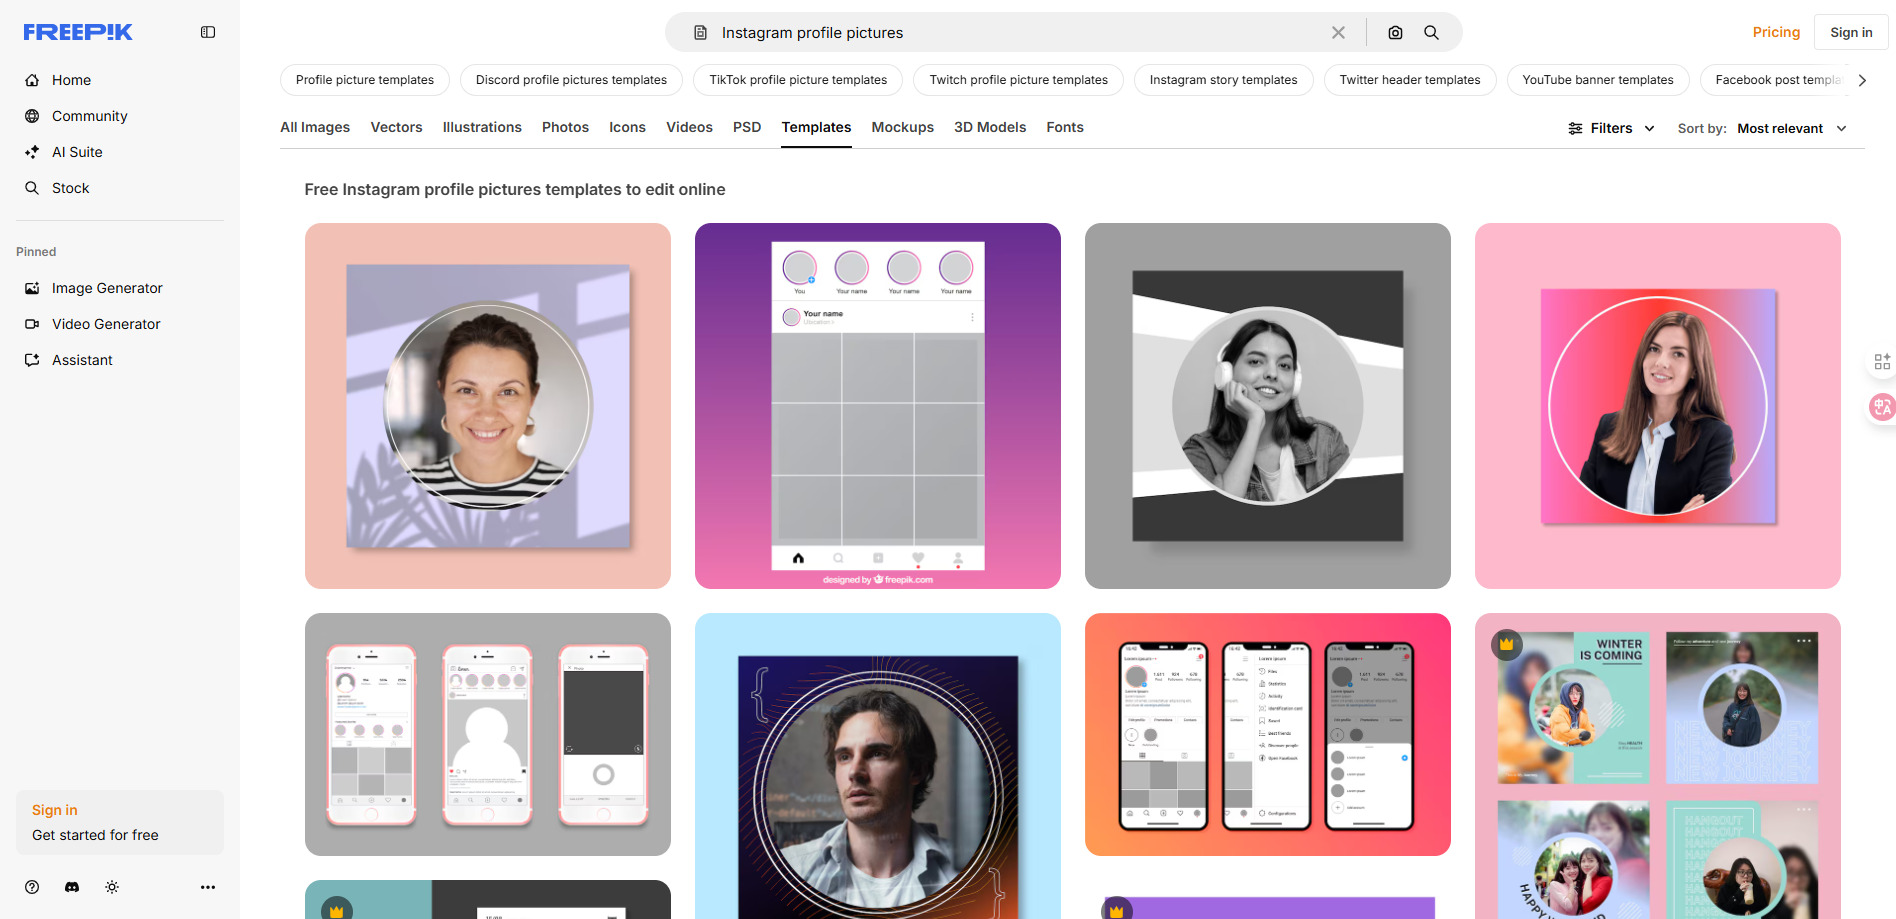The height and width of the screenshot is (919, 1896).
Task: Open the Home sidebar item
Action: tap(71, 80)
